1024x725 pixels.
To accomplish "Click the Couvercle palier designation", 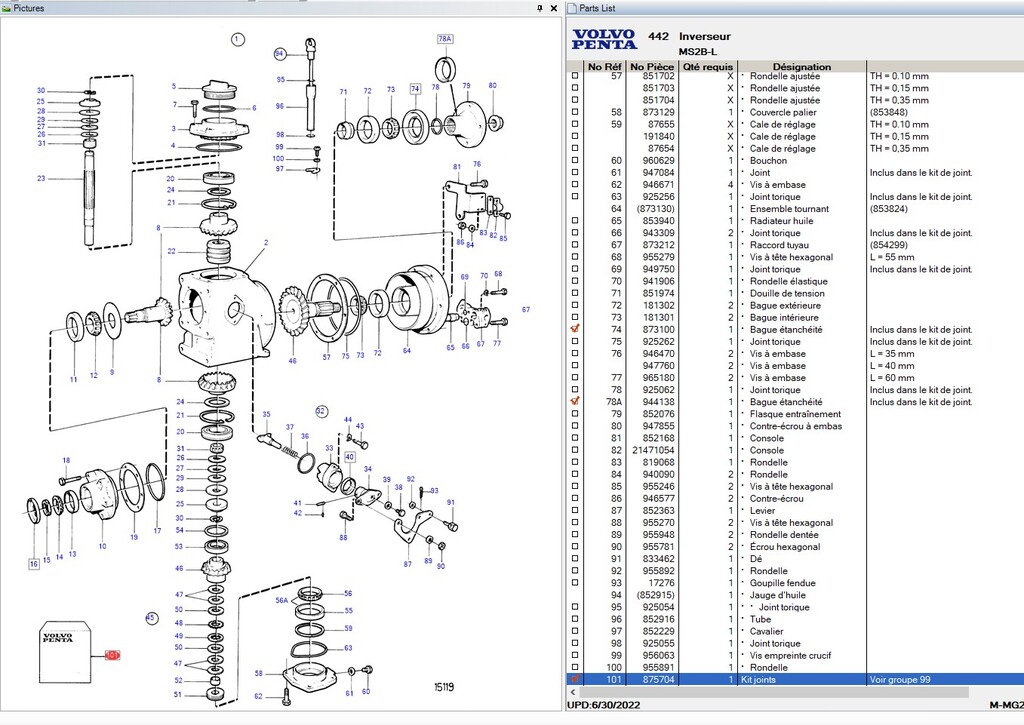I will [783, 112].
